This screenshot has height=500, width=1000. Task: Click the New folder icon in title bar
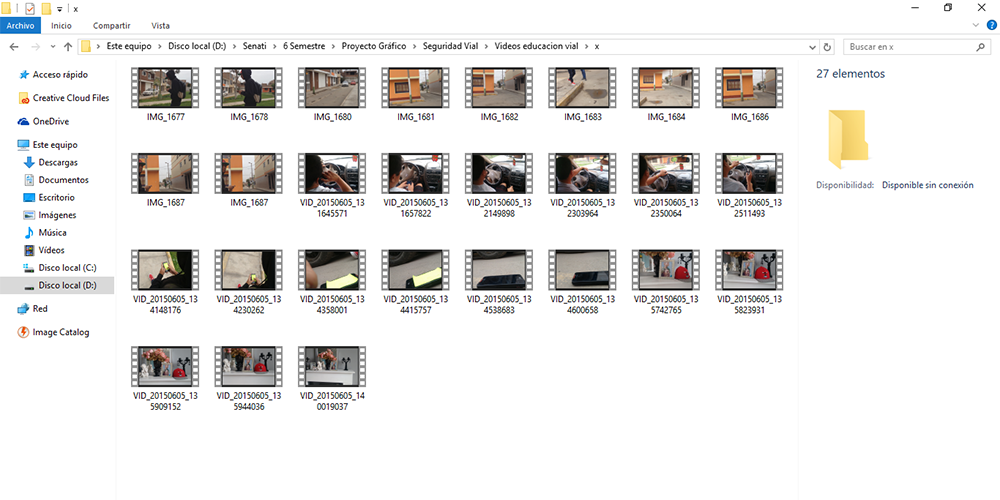tap(46, 9)
